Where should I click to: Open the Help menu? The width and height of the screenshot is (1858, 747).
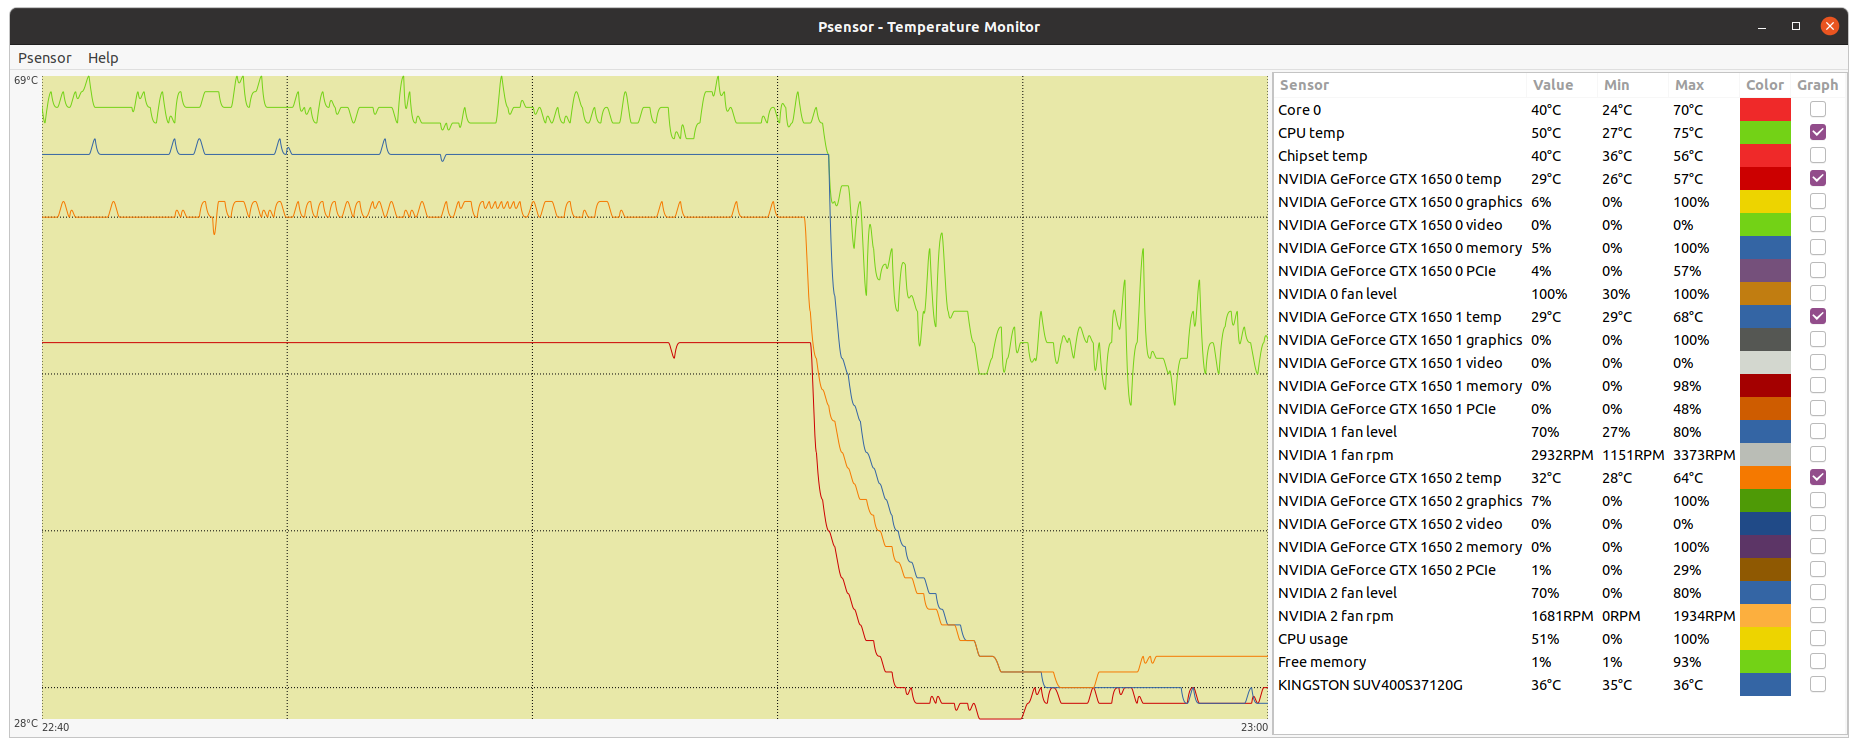tap(103, 58)
